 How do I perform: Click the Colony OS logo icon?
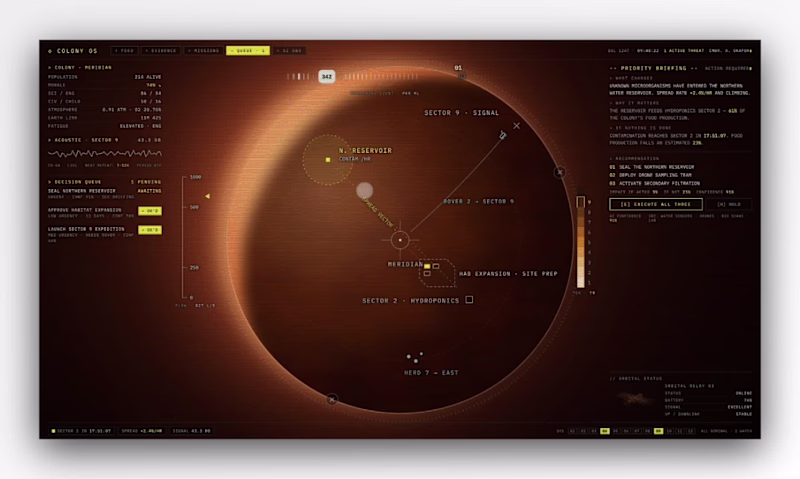(x=50, y=51)
